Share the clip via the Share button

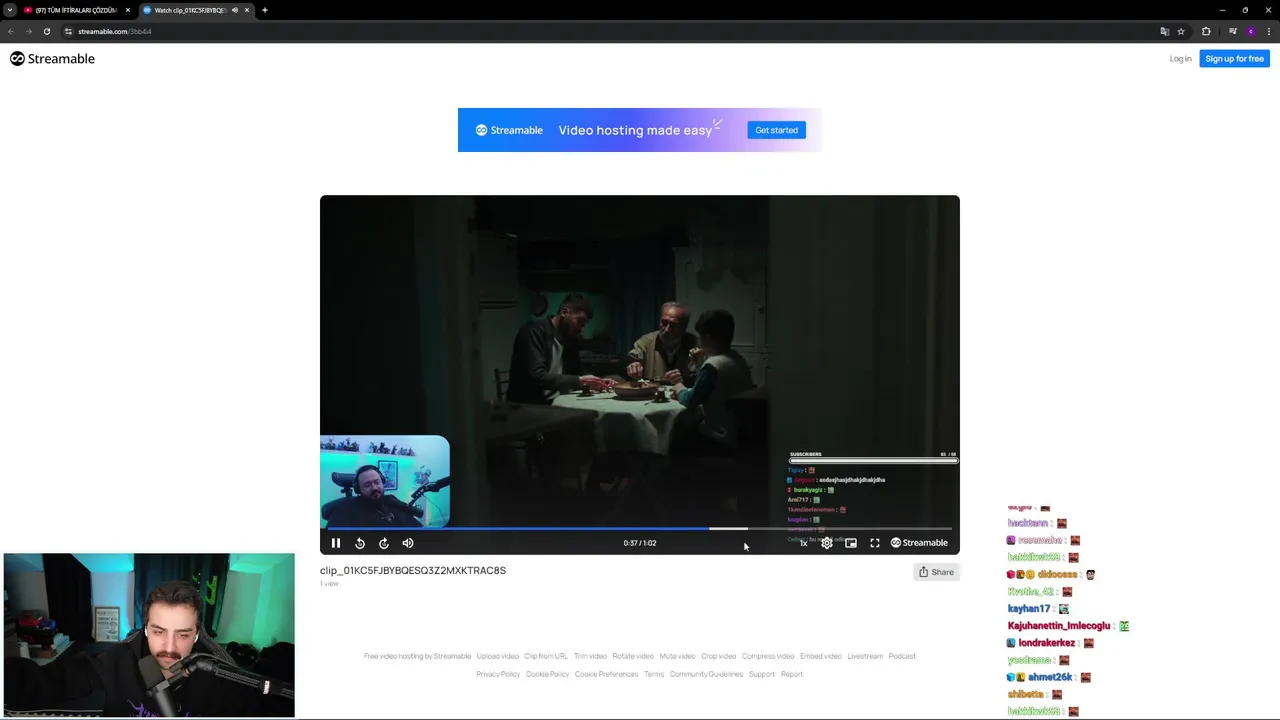click(x=936, y=572)
